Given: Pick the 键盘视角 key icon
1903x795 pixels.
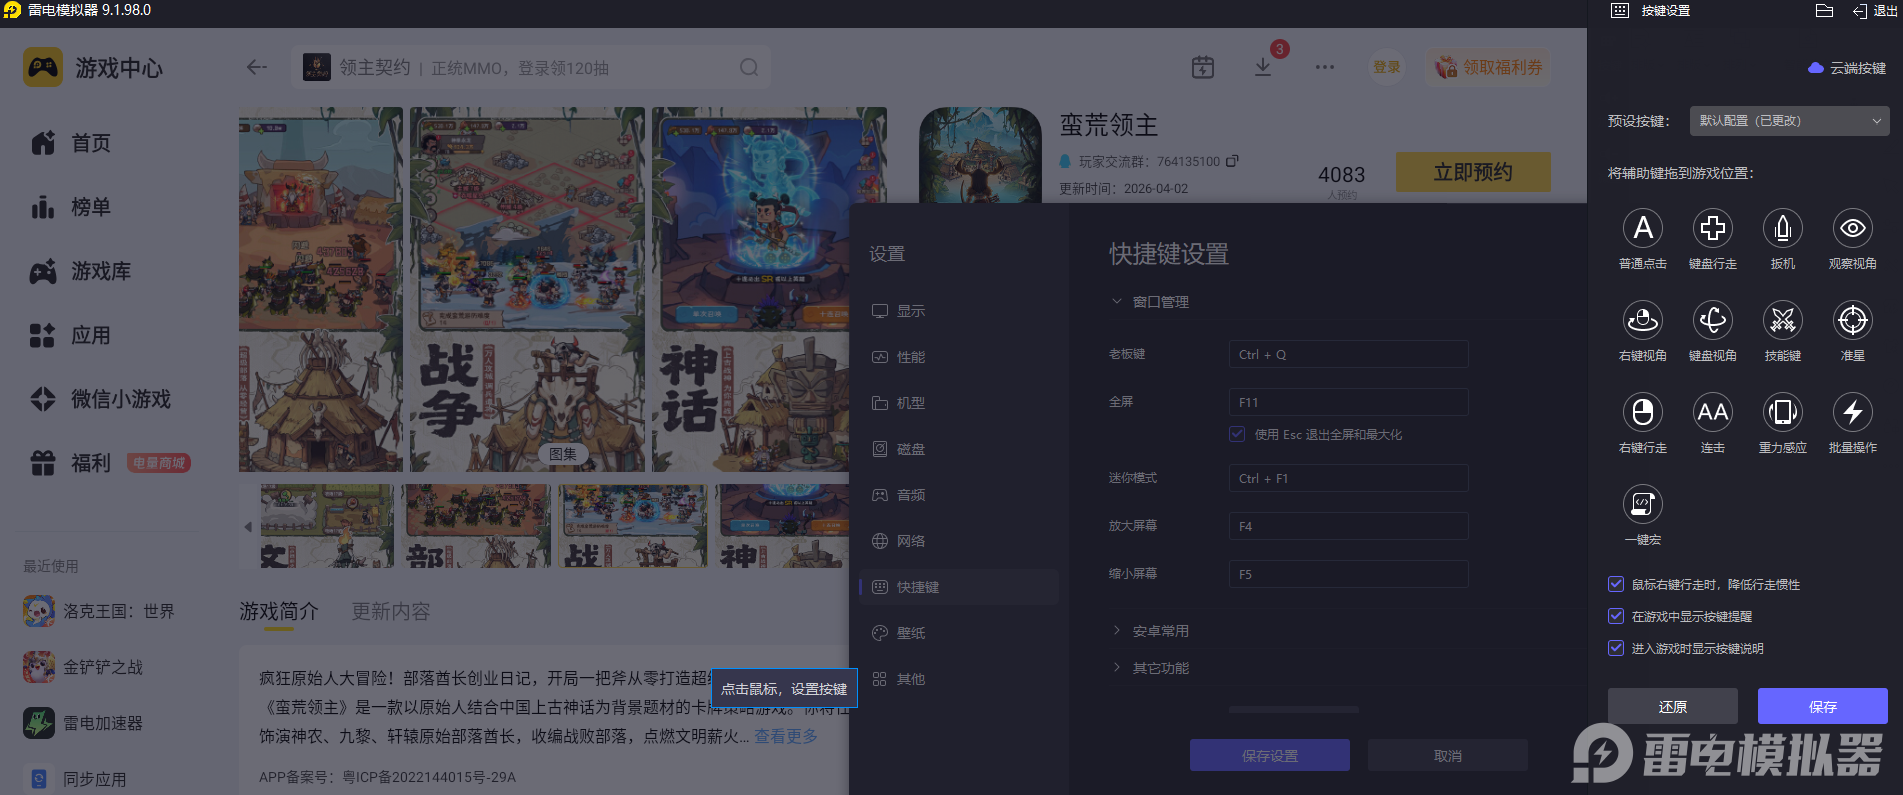Looking at the screenshot, I should tap(1712, 320).
